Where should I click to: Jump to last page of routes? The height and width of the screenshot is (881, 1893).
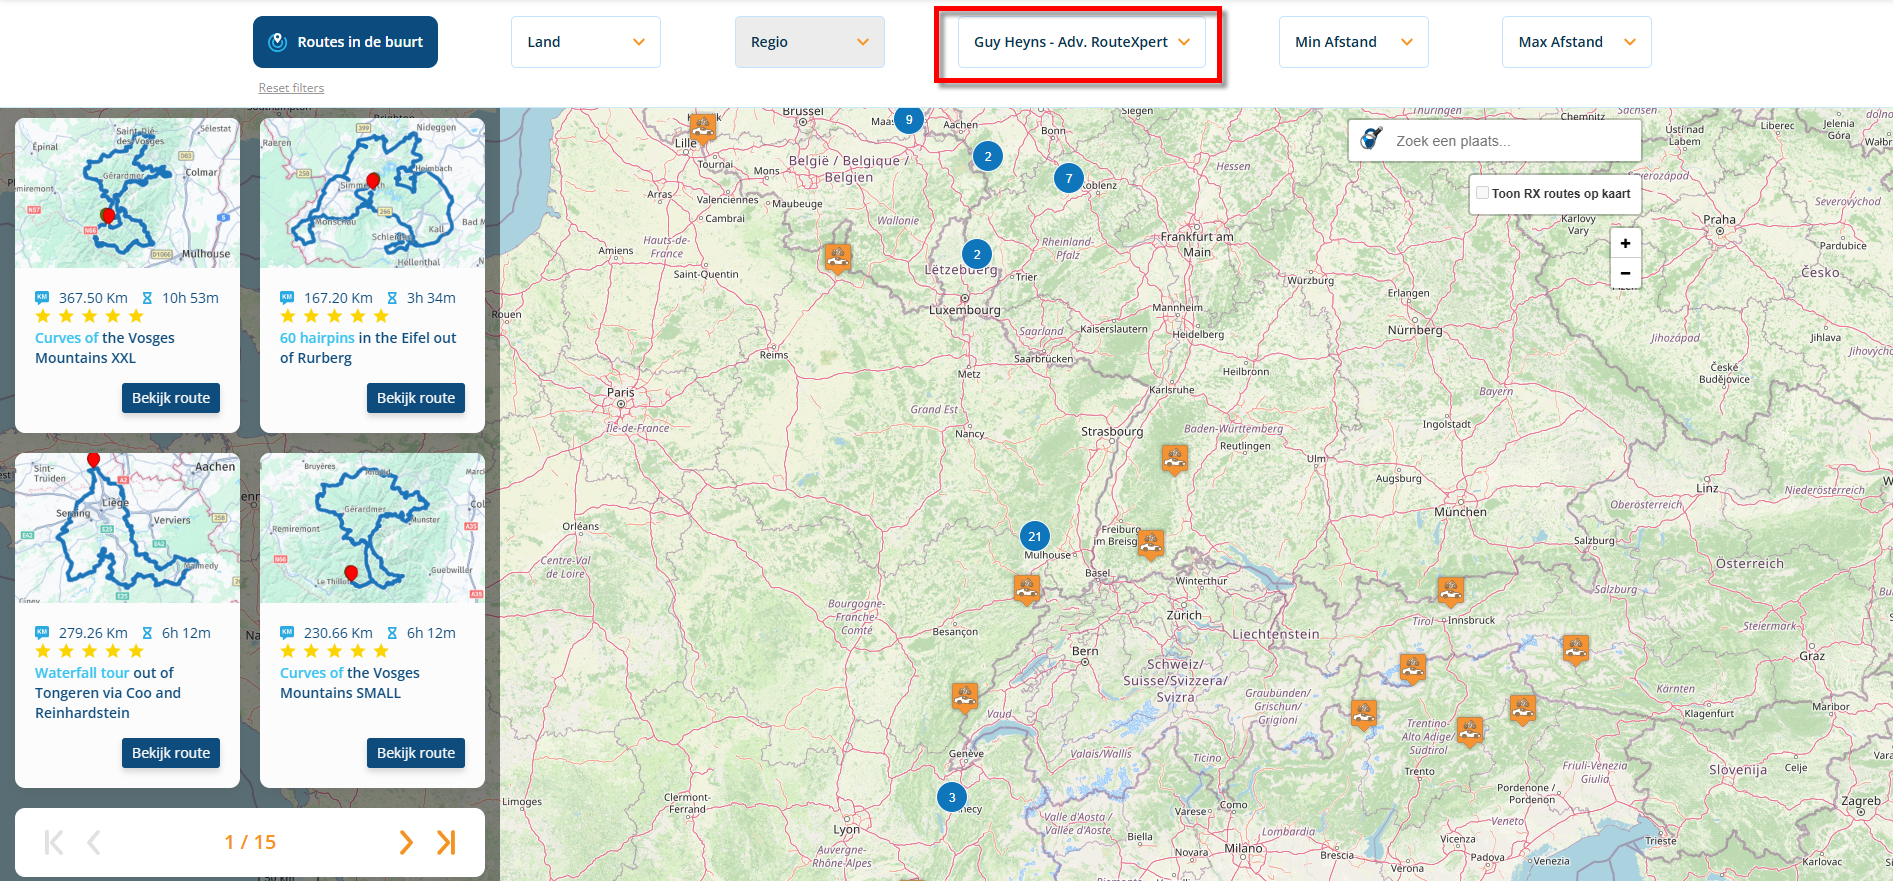pyautogui.click(x=446, y=843)
